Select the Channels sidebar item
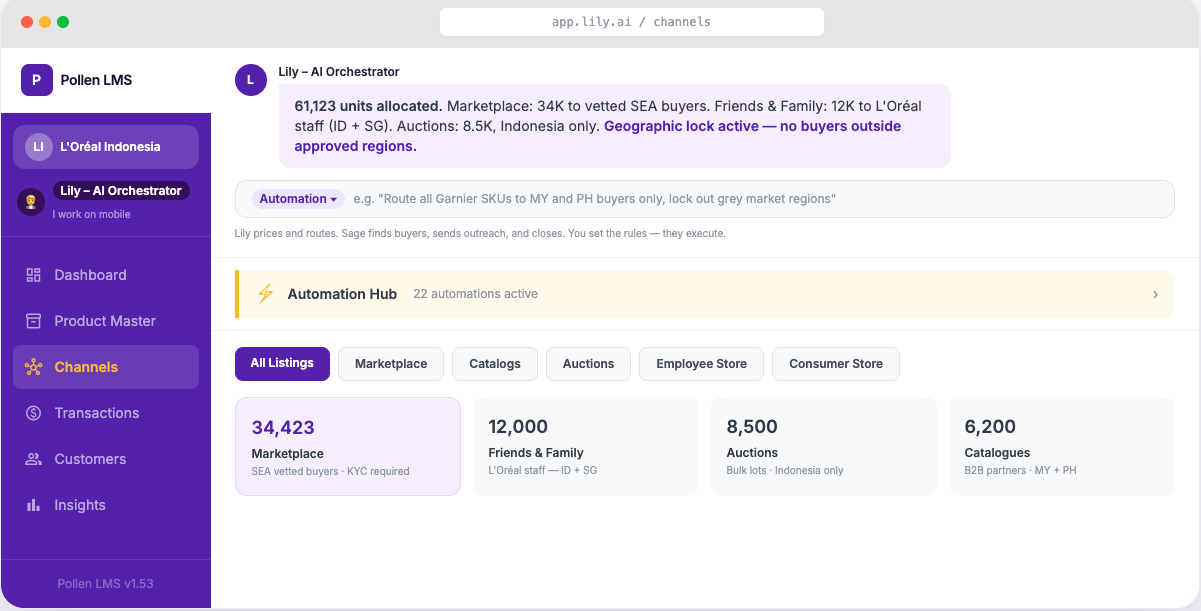 click(x=106, y=367)
